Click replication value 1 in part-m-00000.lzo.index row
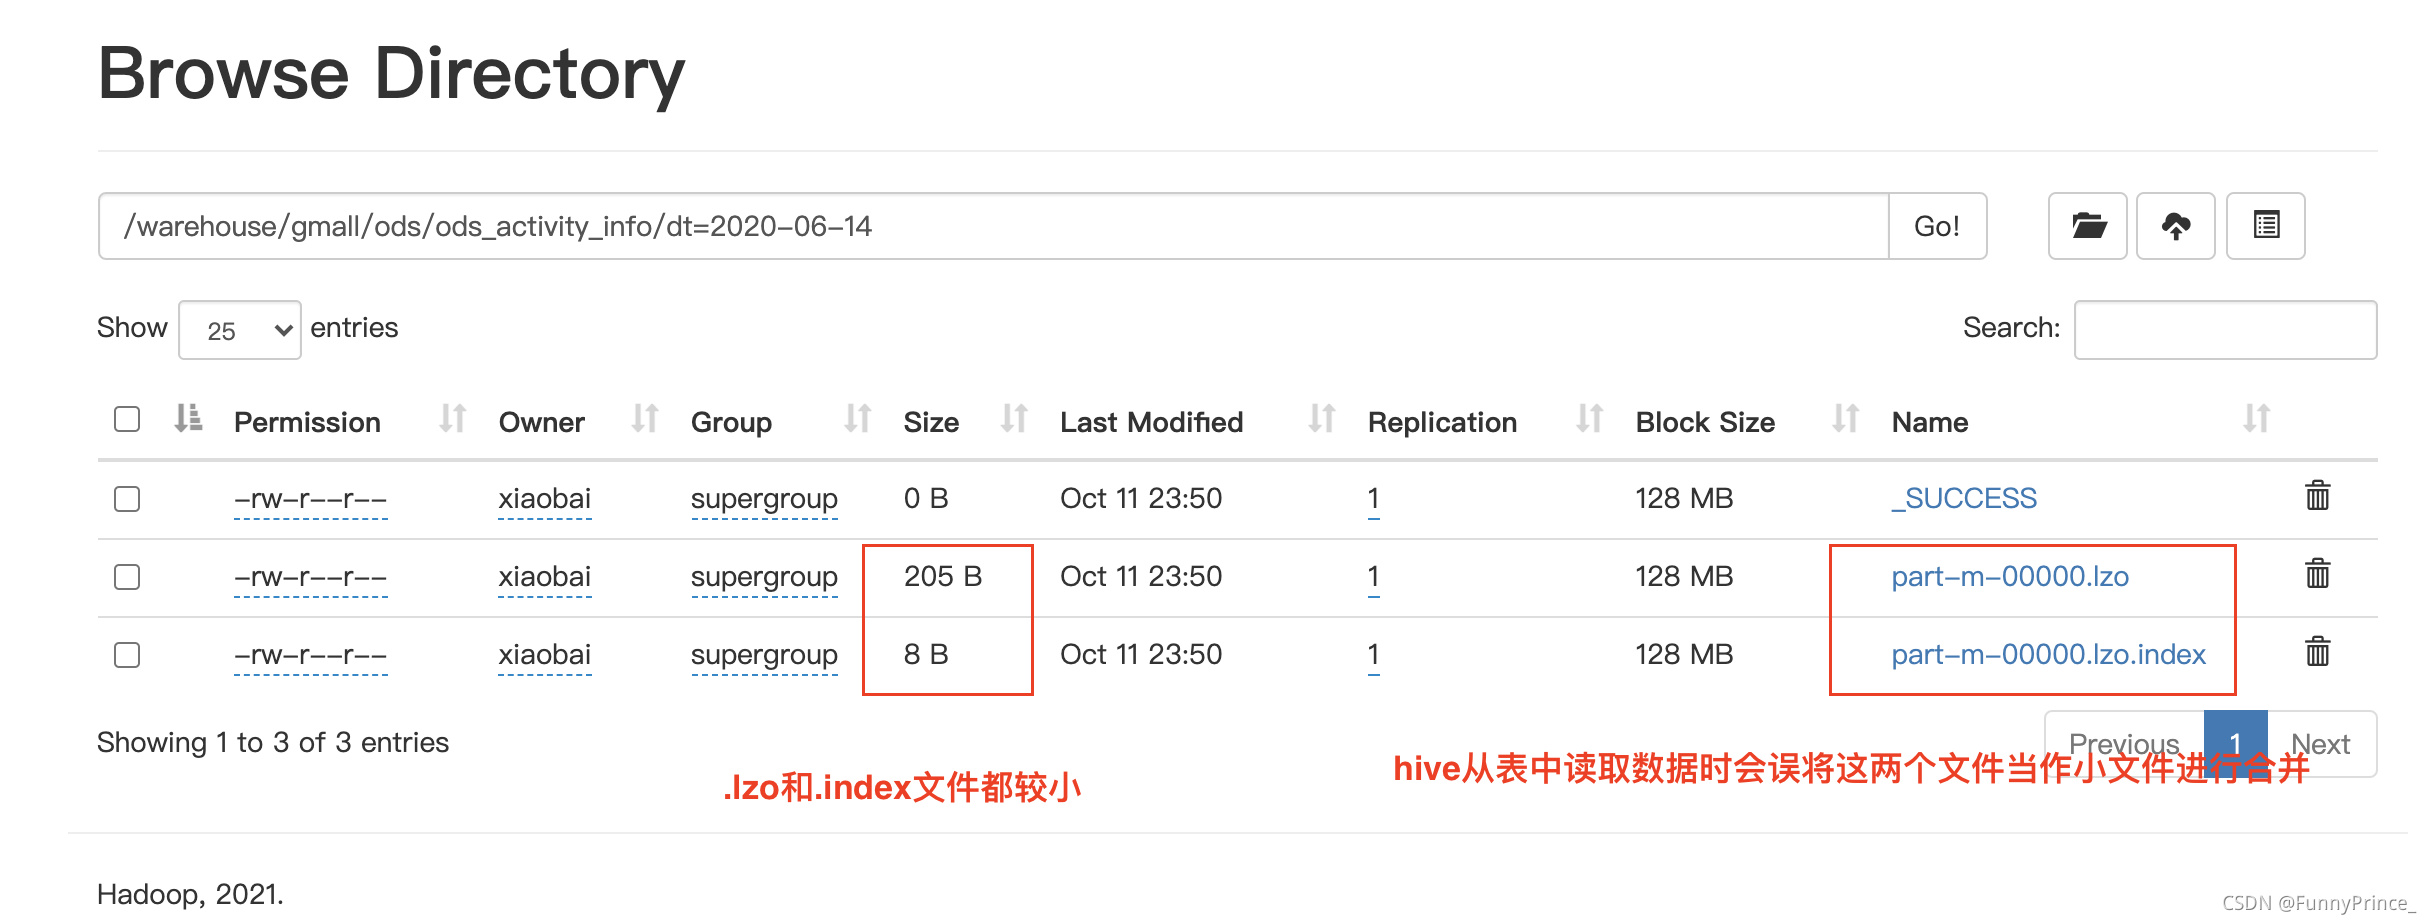Image resolution: width=2432 pixels, height=924 pixels. coord(1374,655)
